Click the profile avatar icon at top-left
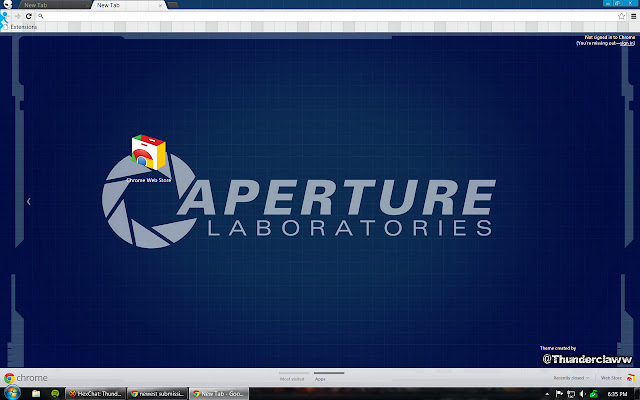 (x=7, y=4)
